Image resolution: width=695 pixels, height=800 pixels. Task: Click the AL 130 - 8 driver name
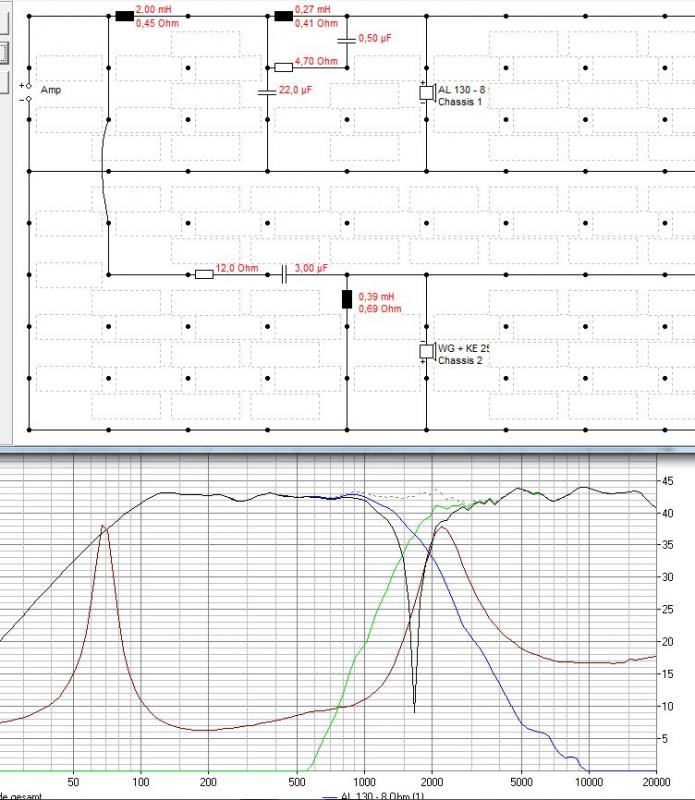pos(462,90)
